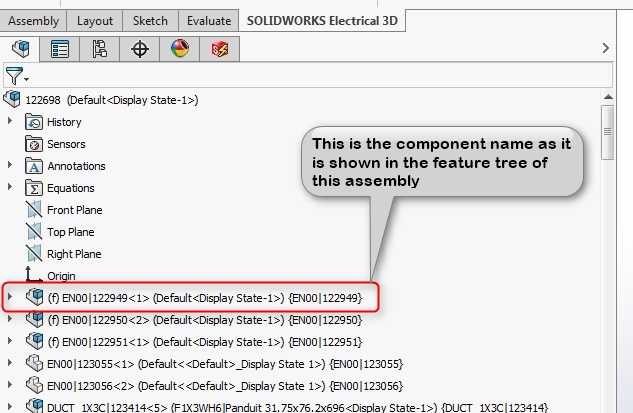Expand the EN00|122951 component
Image resolution: width=633 pixels, height=413 pixels.
[x=10, y=341]
